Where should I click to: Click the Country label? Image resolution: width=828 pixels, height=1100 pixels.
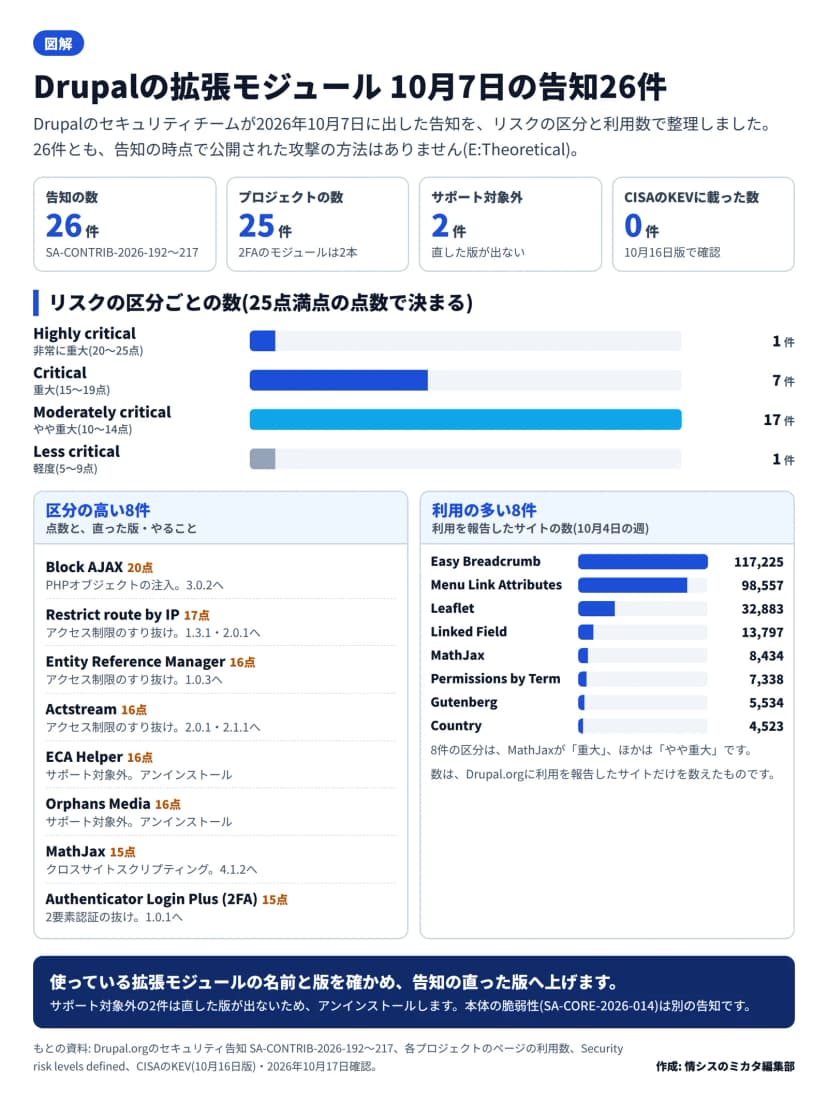pyautogui.click(x=456, y=725)
